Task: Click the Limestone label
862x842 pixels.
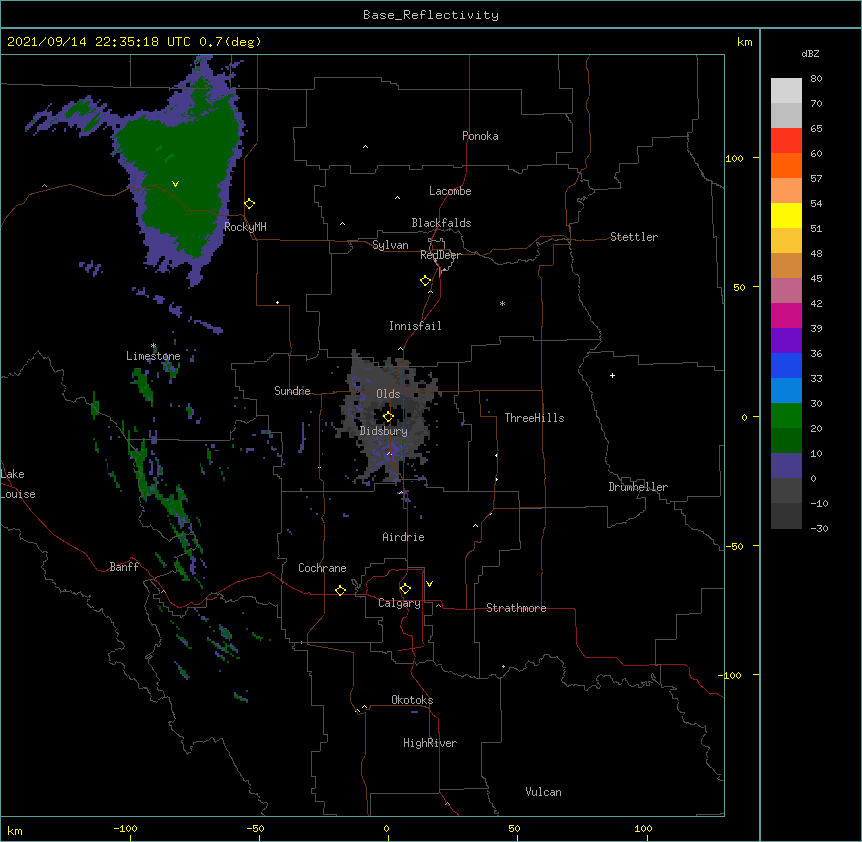Action: (x=153, y=356)
